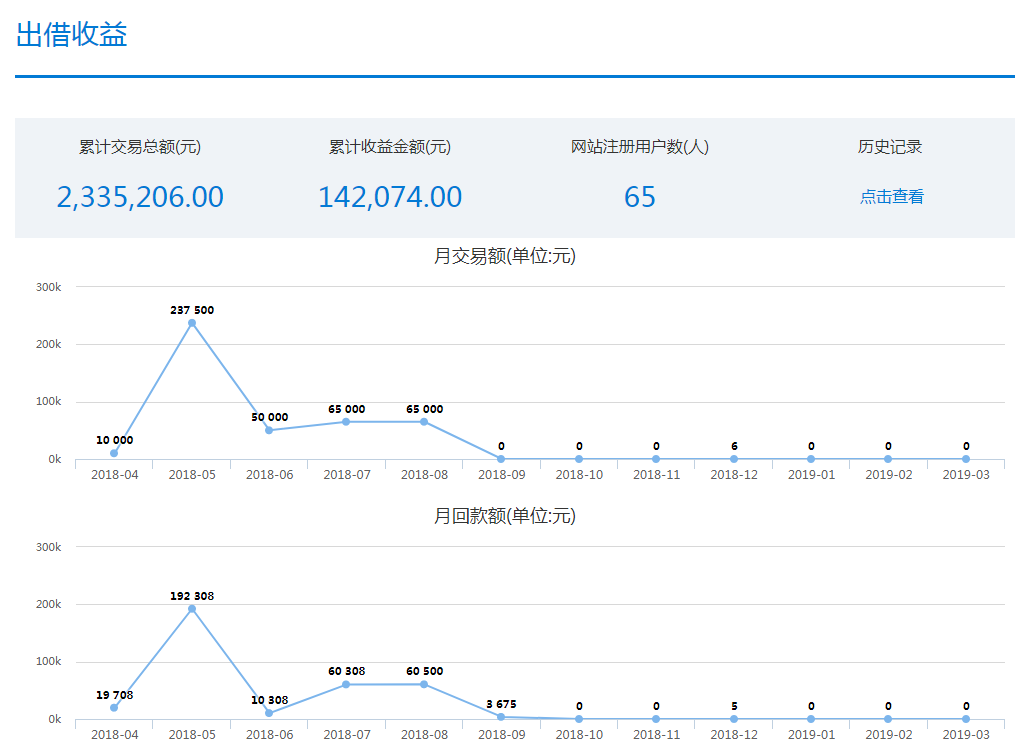Click the 192 308 peak point in 月回款额 chart
Image resolution: width=1030 pixels, height=752 pixels.
tap(192, 609)
